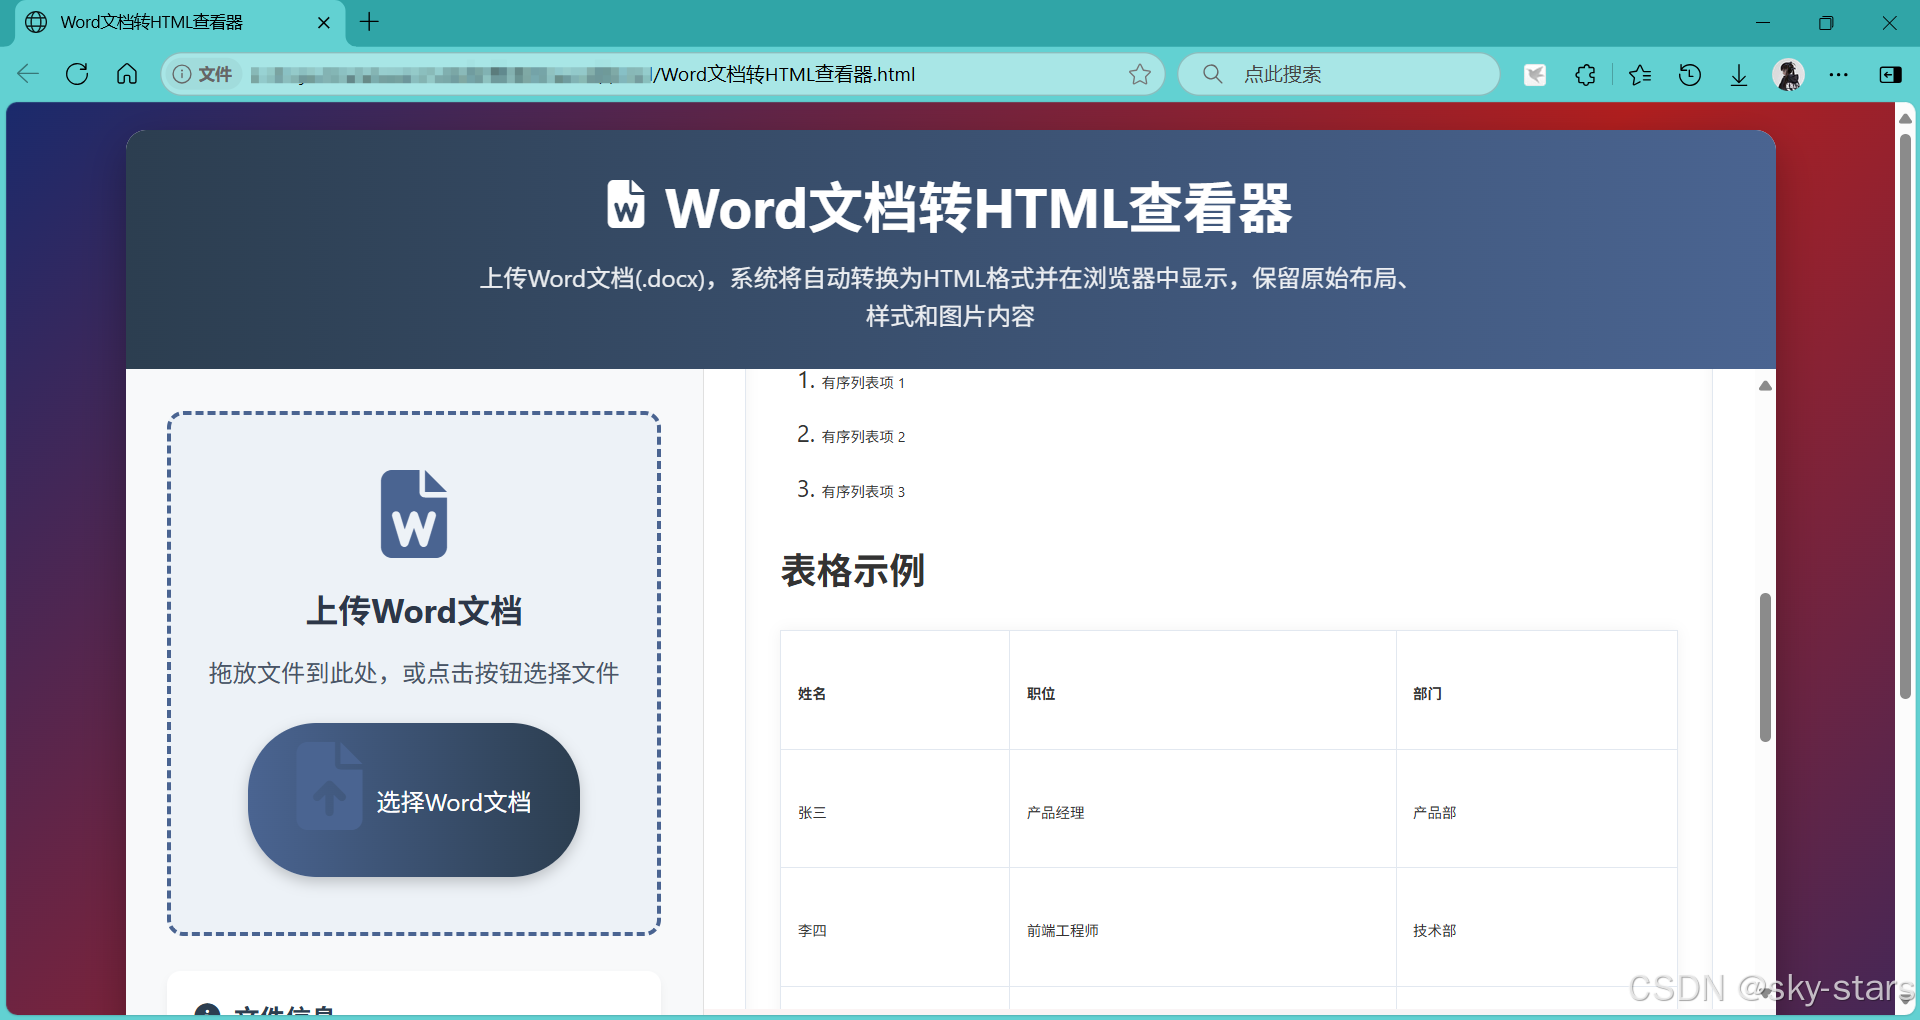Click the 产品部 table cell
The width and height of the screenshot is (1920, 1020).
[x=1537, y=809]
